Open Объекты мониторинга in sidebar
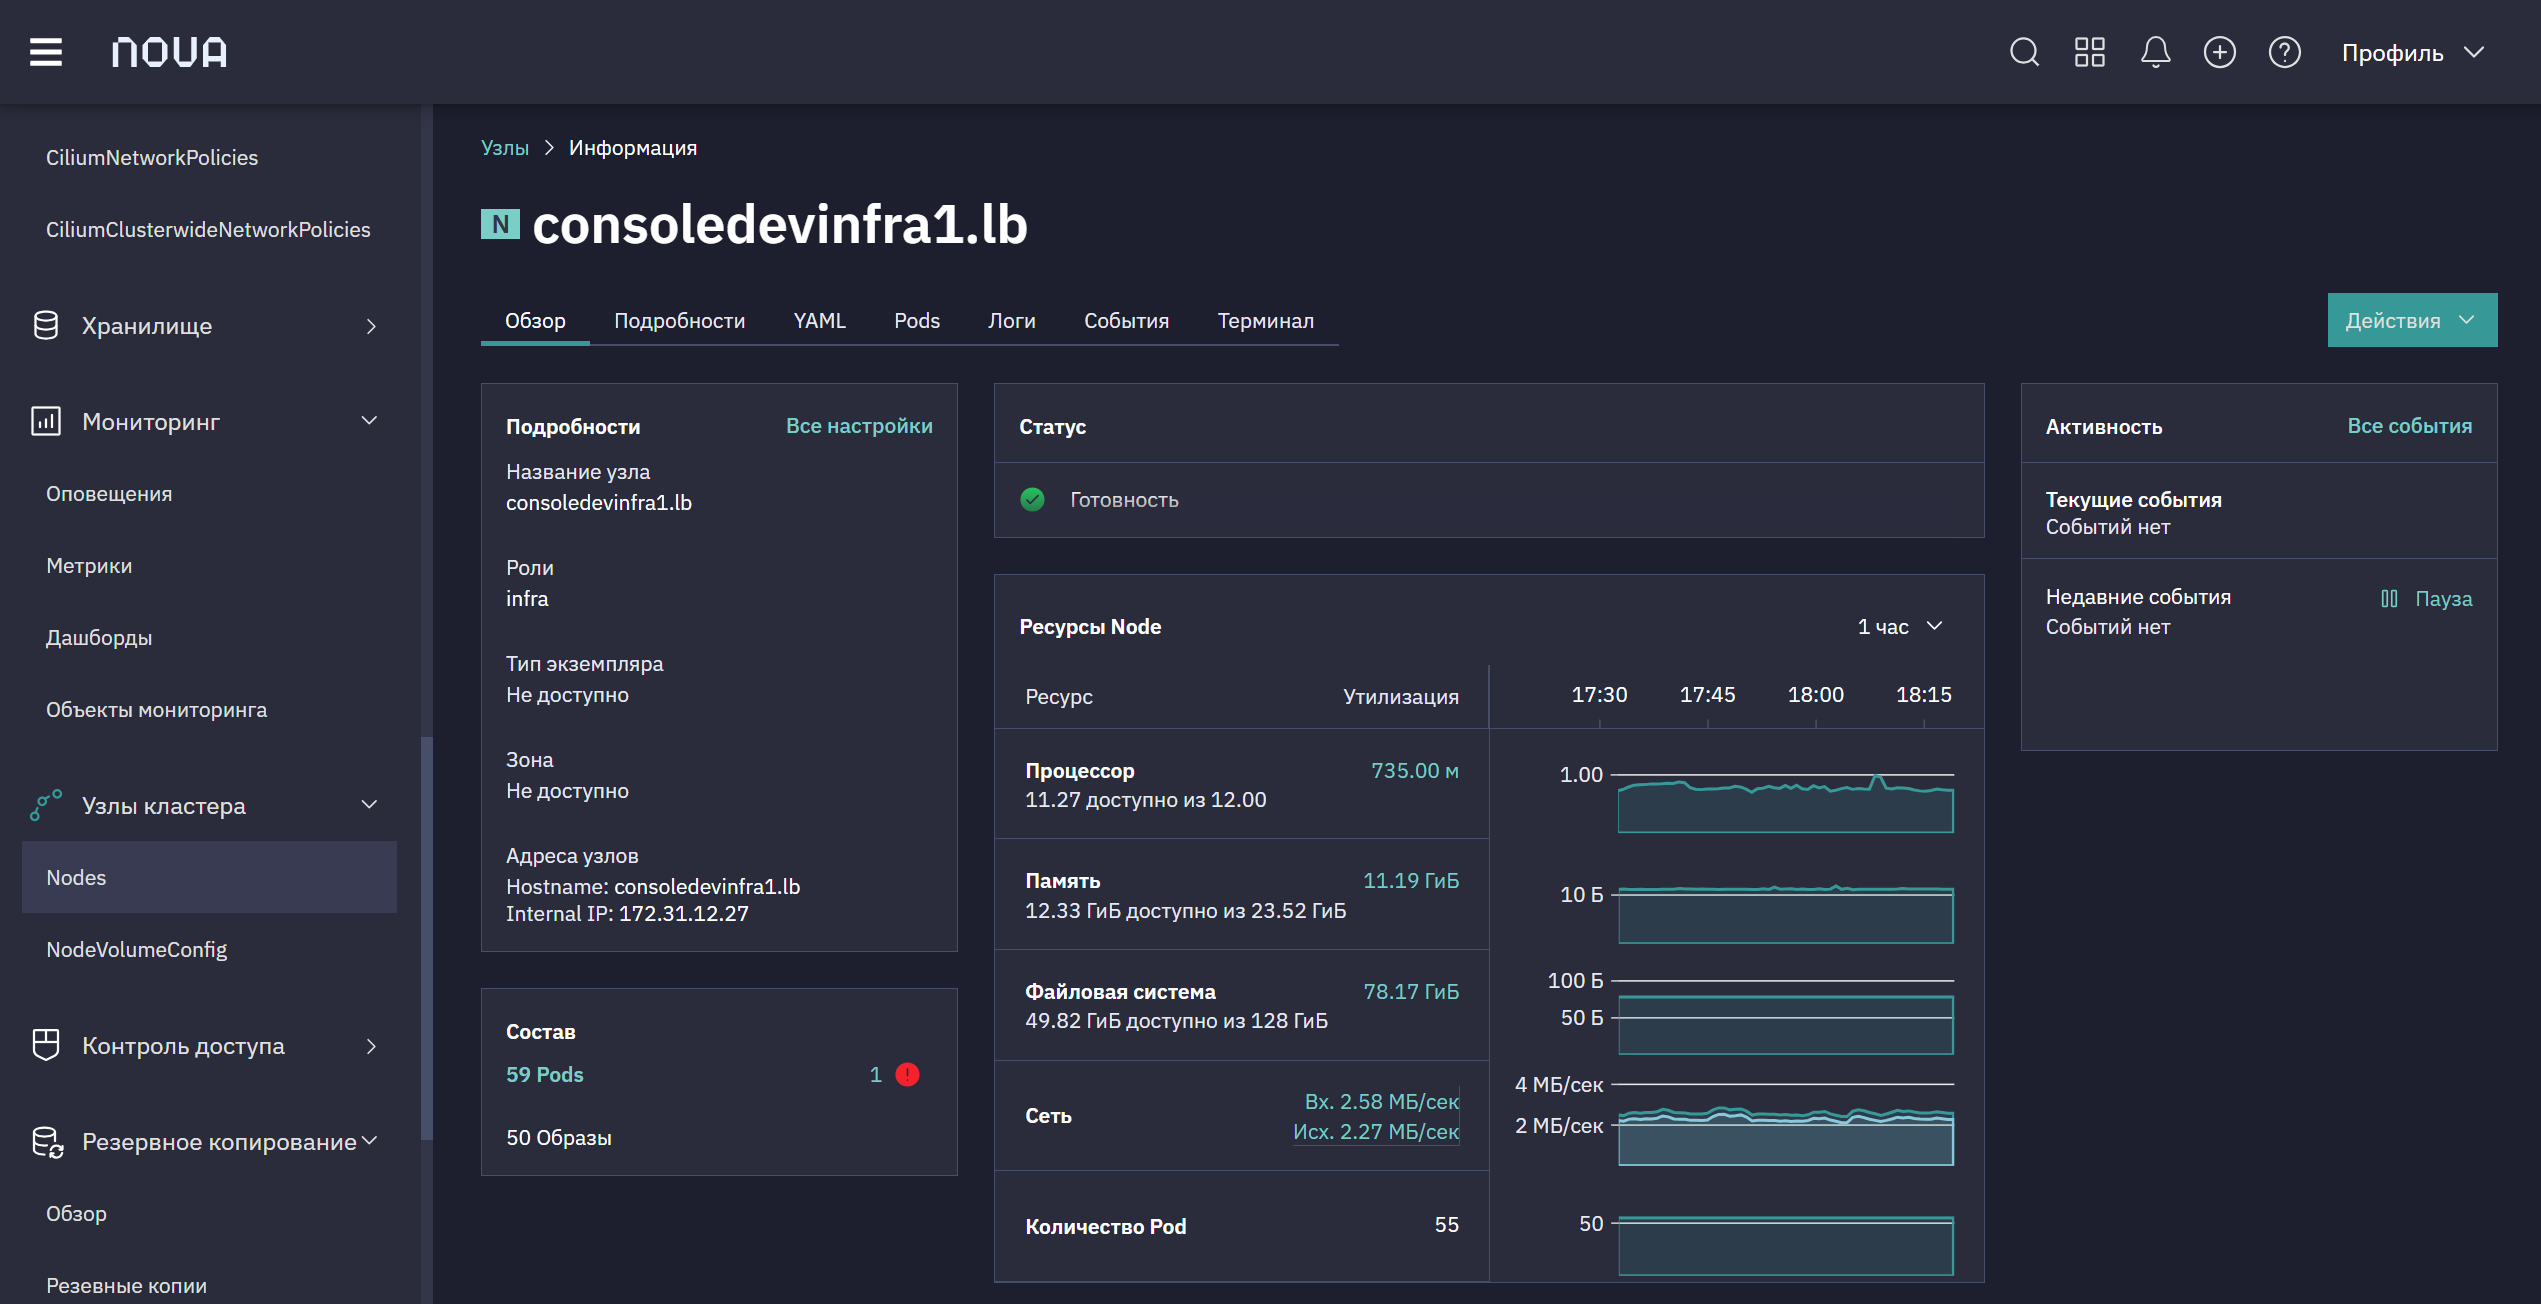2541x1304 pixels. click(156, 709)
